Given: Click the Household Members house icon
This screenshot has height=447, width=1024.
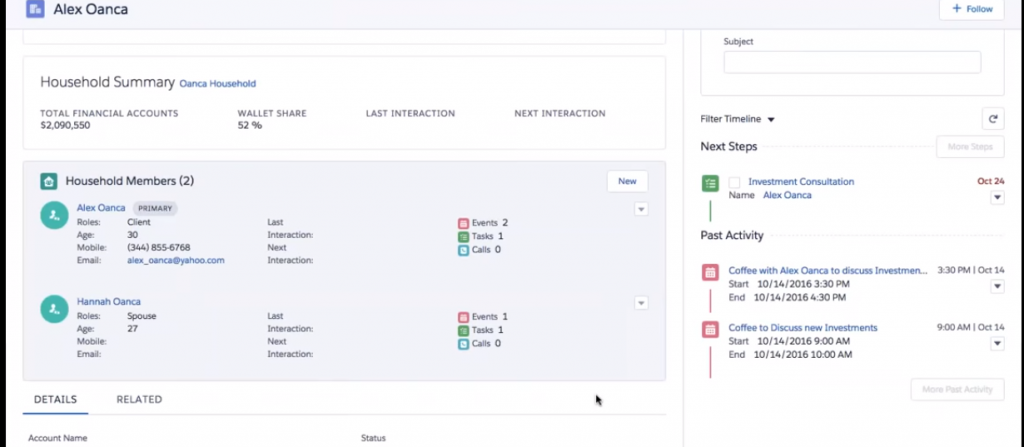Looking at the screenshot, I should [48, 181].
